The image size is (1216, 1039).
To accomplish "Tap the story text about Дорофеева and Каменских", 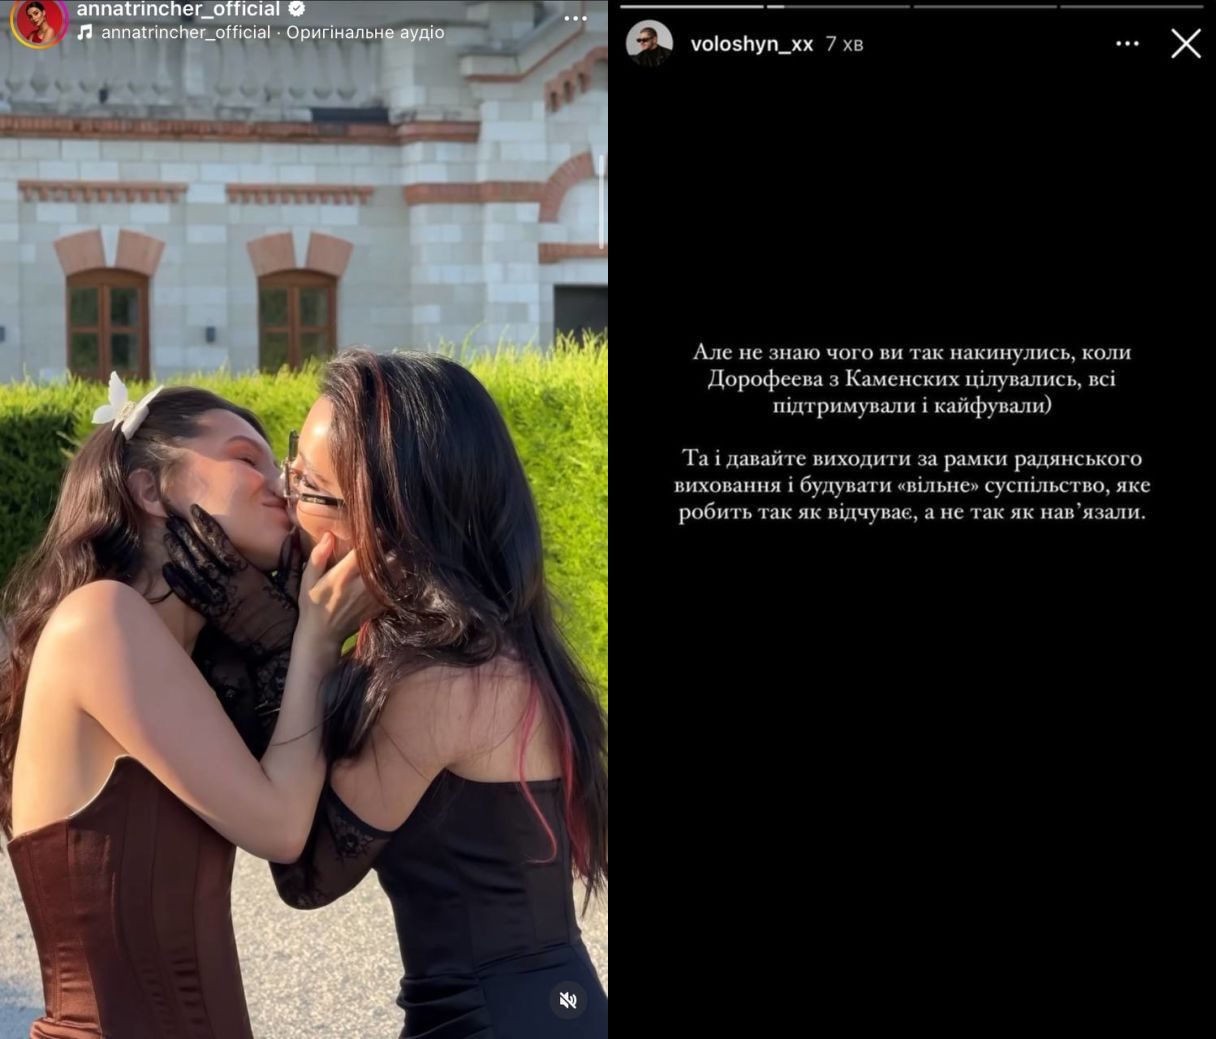I will [912, 379].
